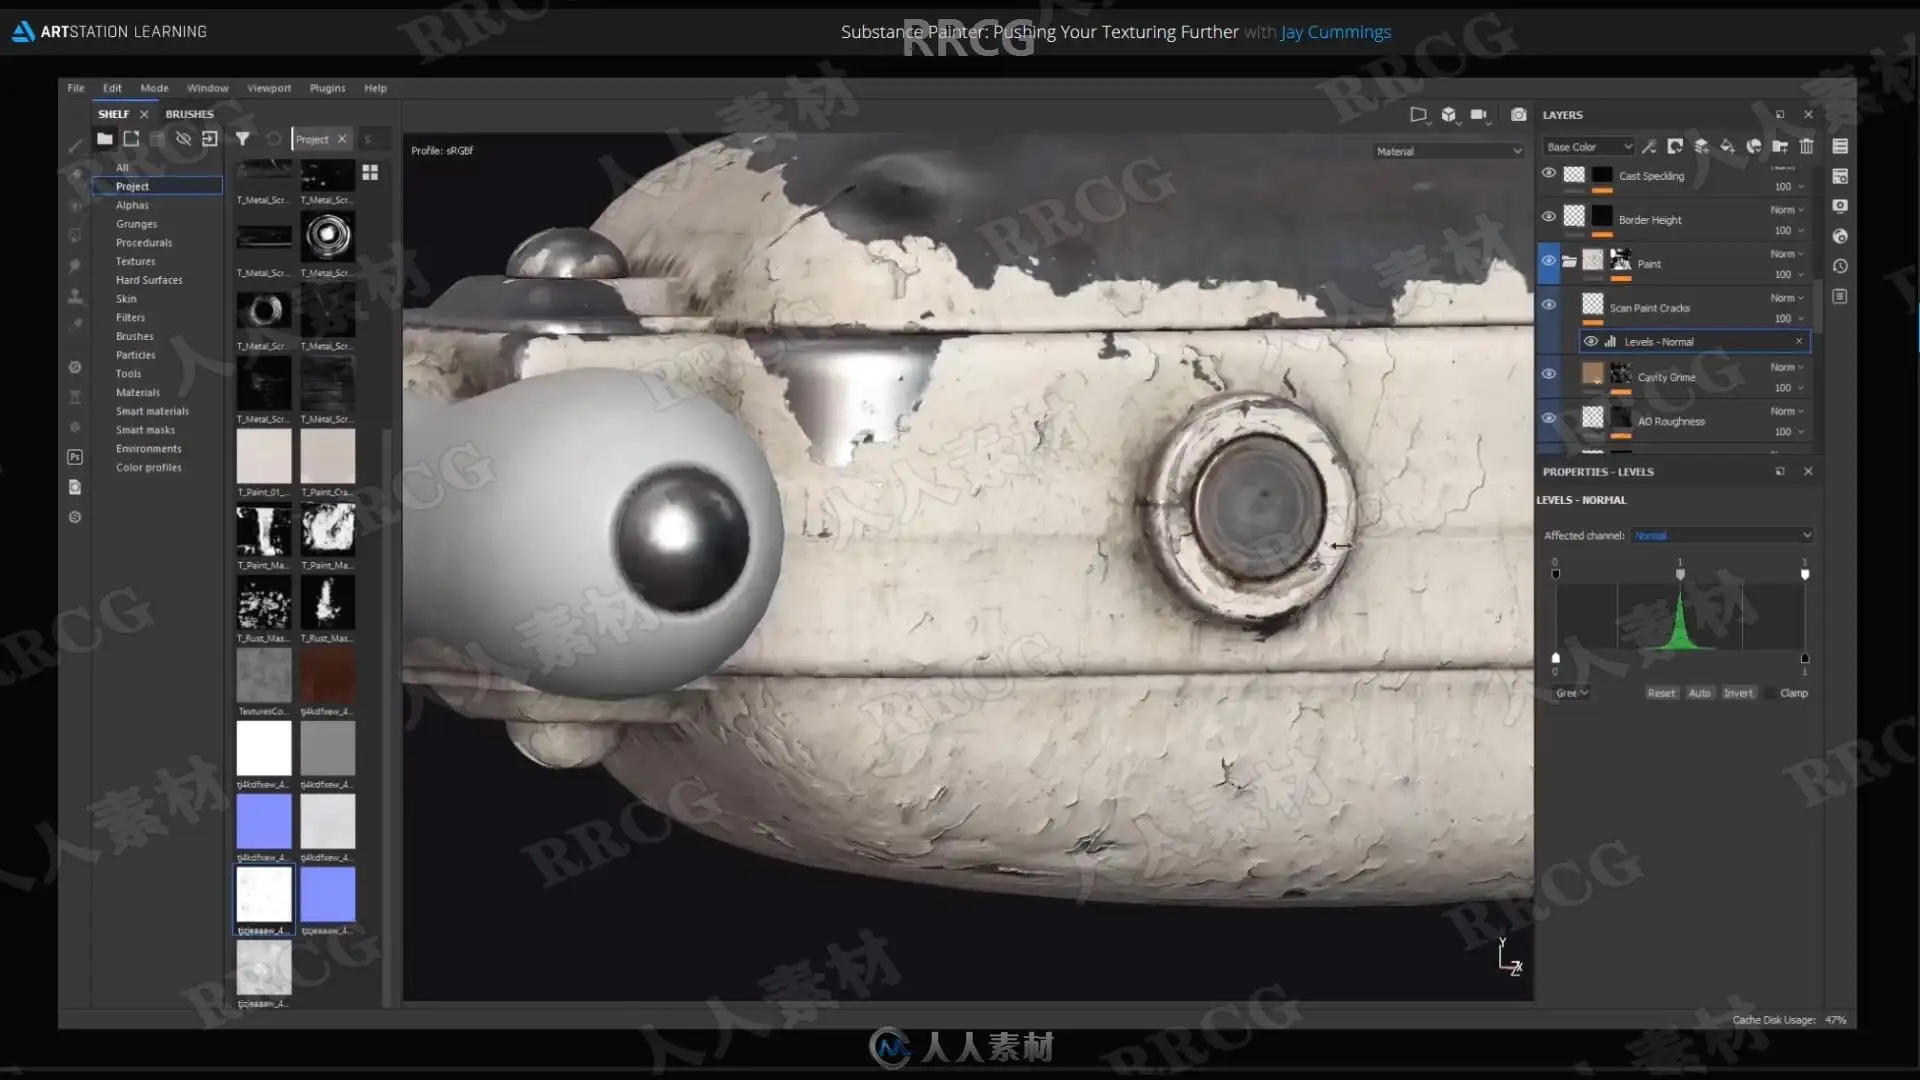Click the white input levels handle
The width and height of the screenshot is (1920, 1080).
pos(1805,574)
